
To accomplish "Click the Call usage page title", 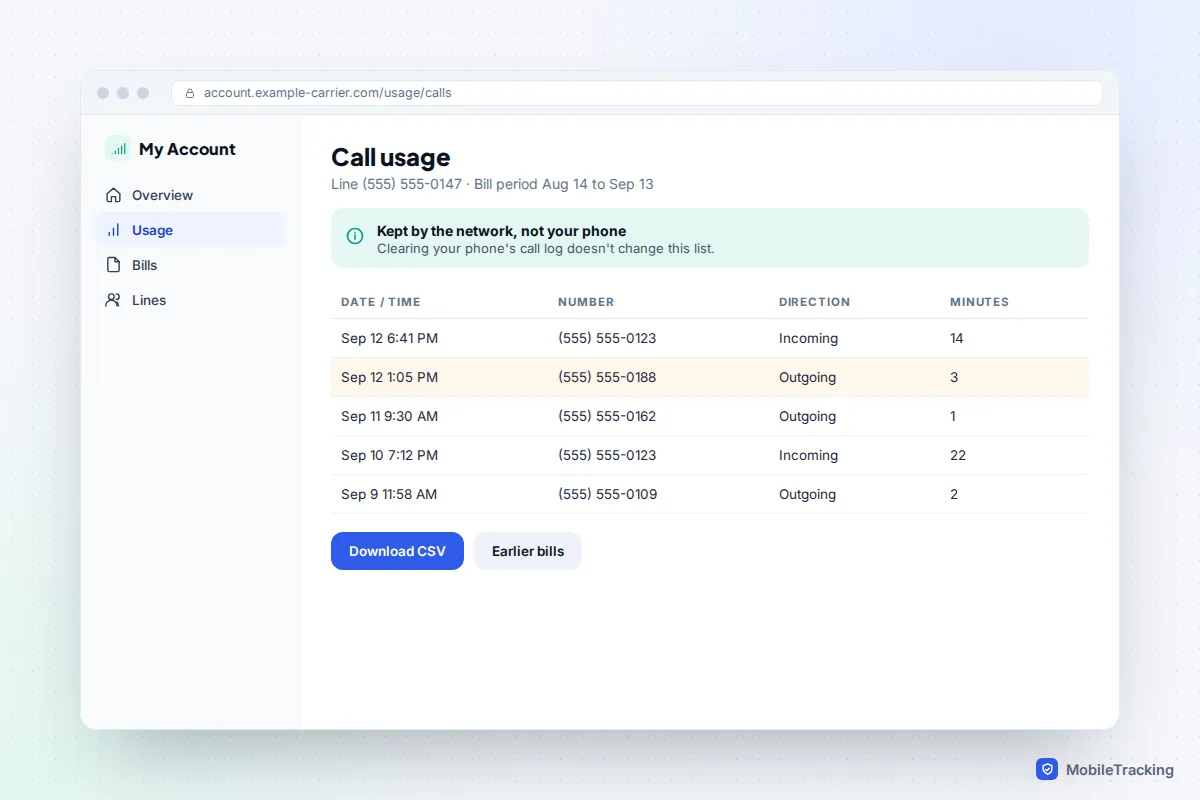I will click(x=391, y=157).
